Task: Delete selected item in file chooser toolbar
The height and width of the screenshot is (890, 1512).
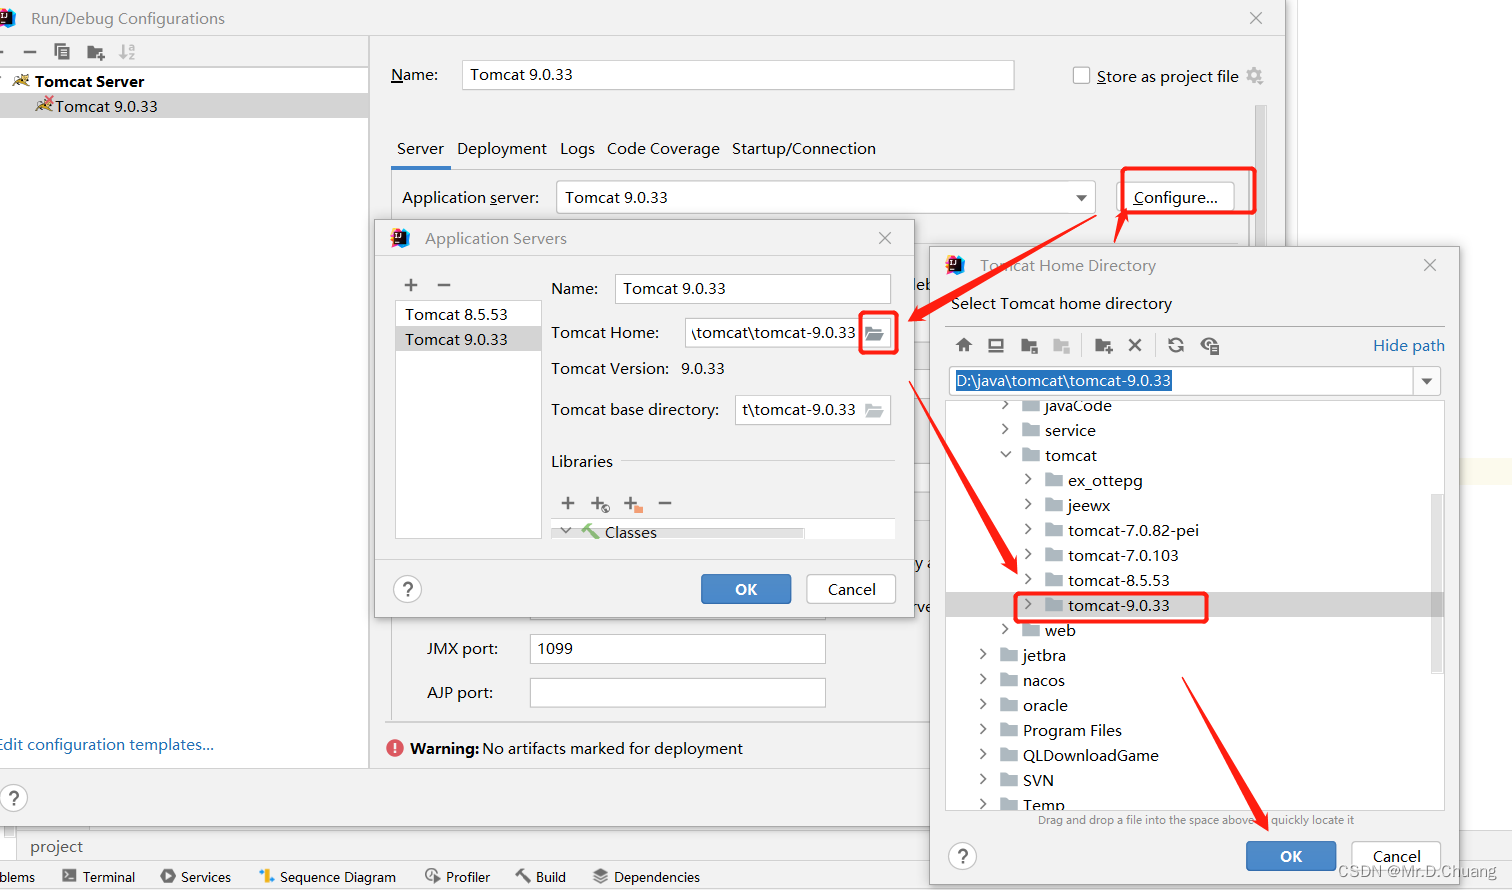Action: (1135, 345)
